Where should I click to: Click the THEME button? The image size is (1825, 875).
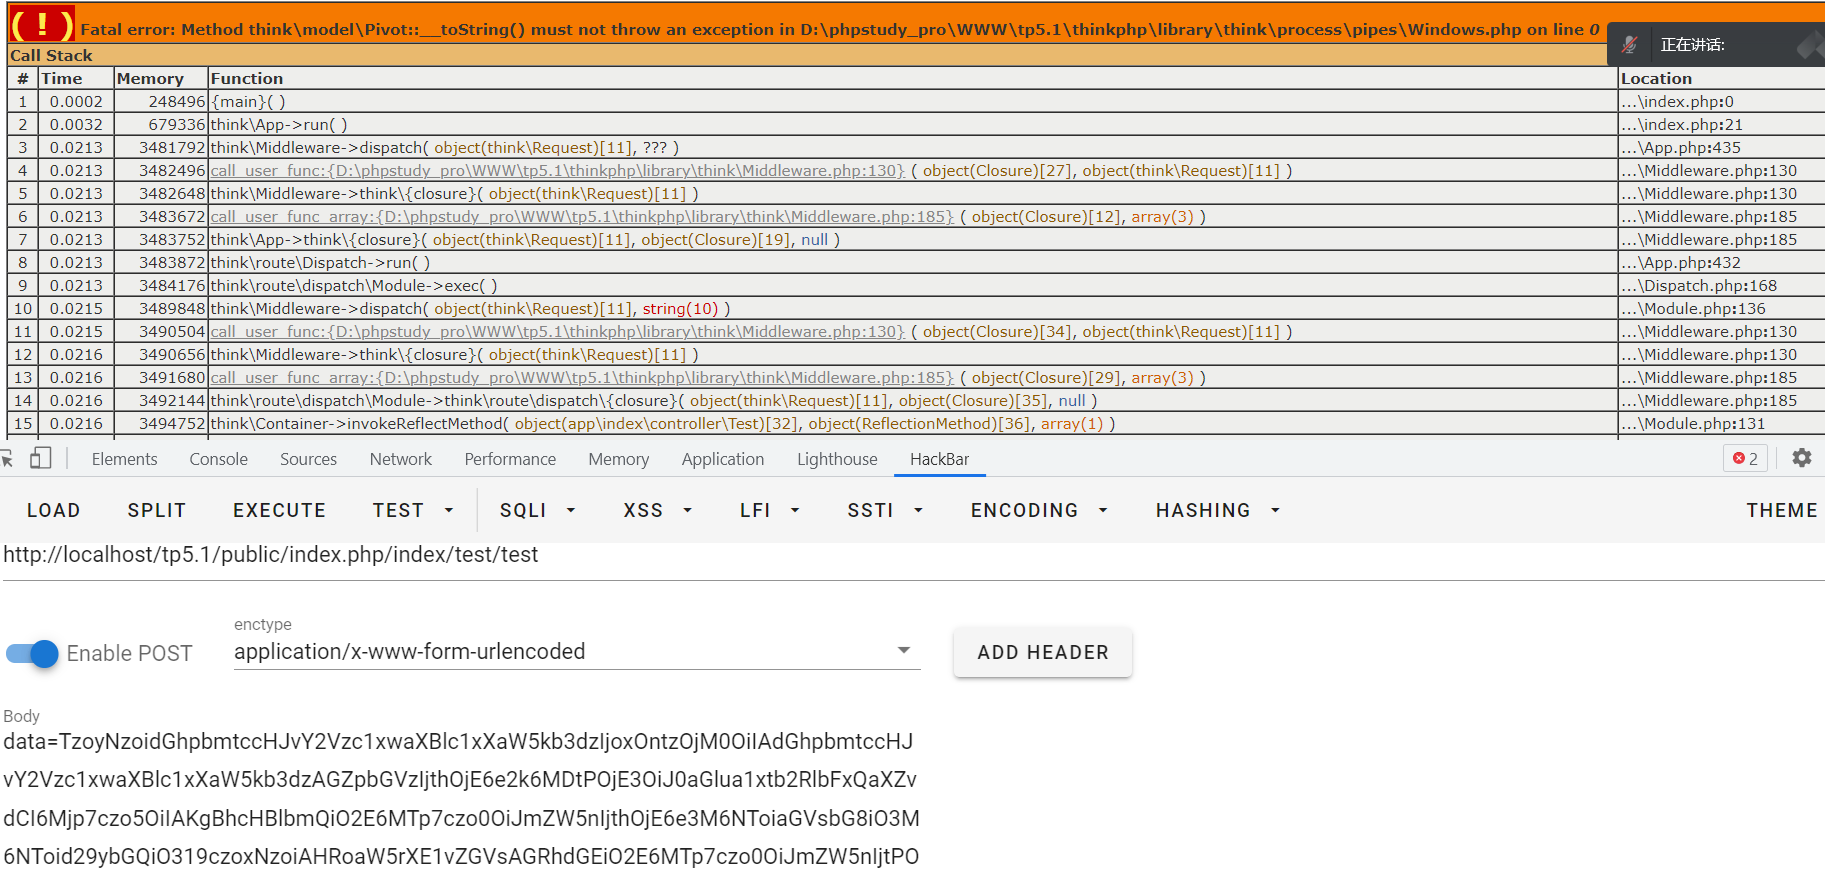[1781, 510]
